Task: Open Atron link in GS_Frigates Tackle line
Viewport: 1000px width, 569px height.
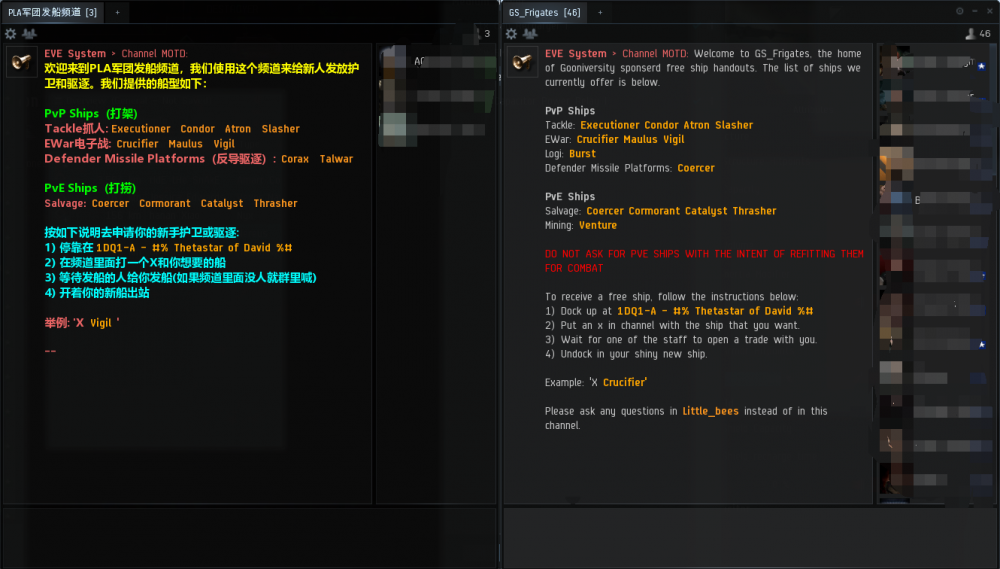Action: click(696, 125)
